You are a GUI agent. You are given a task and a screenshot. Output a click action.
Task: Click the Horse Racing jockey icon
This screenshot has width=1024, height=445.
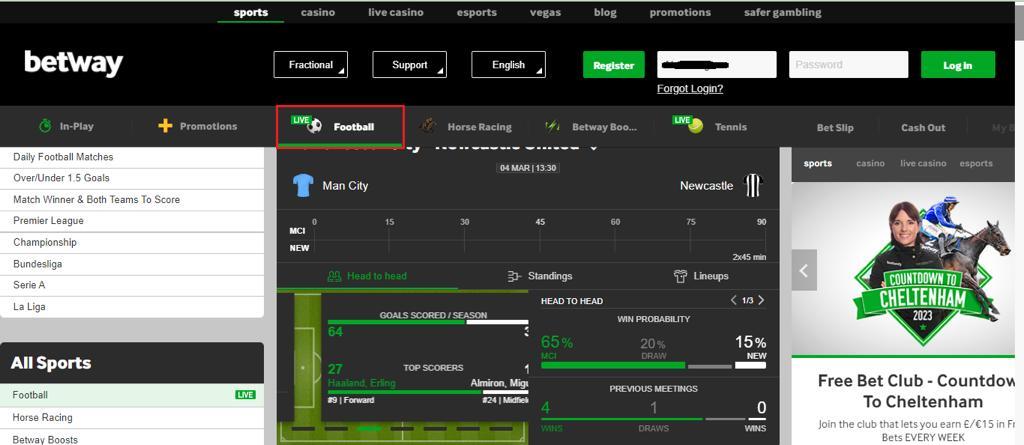(x=428, y=126)
